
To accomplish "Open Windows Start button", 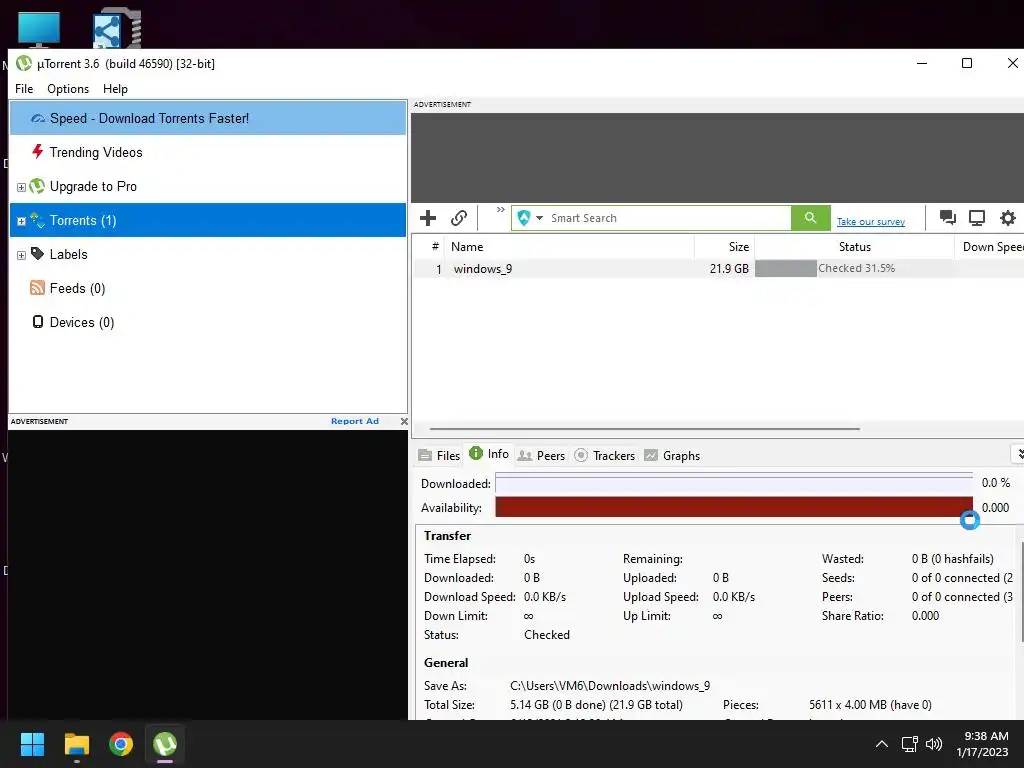I will (32, 744).
